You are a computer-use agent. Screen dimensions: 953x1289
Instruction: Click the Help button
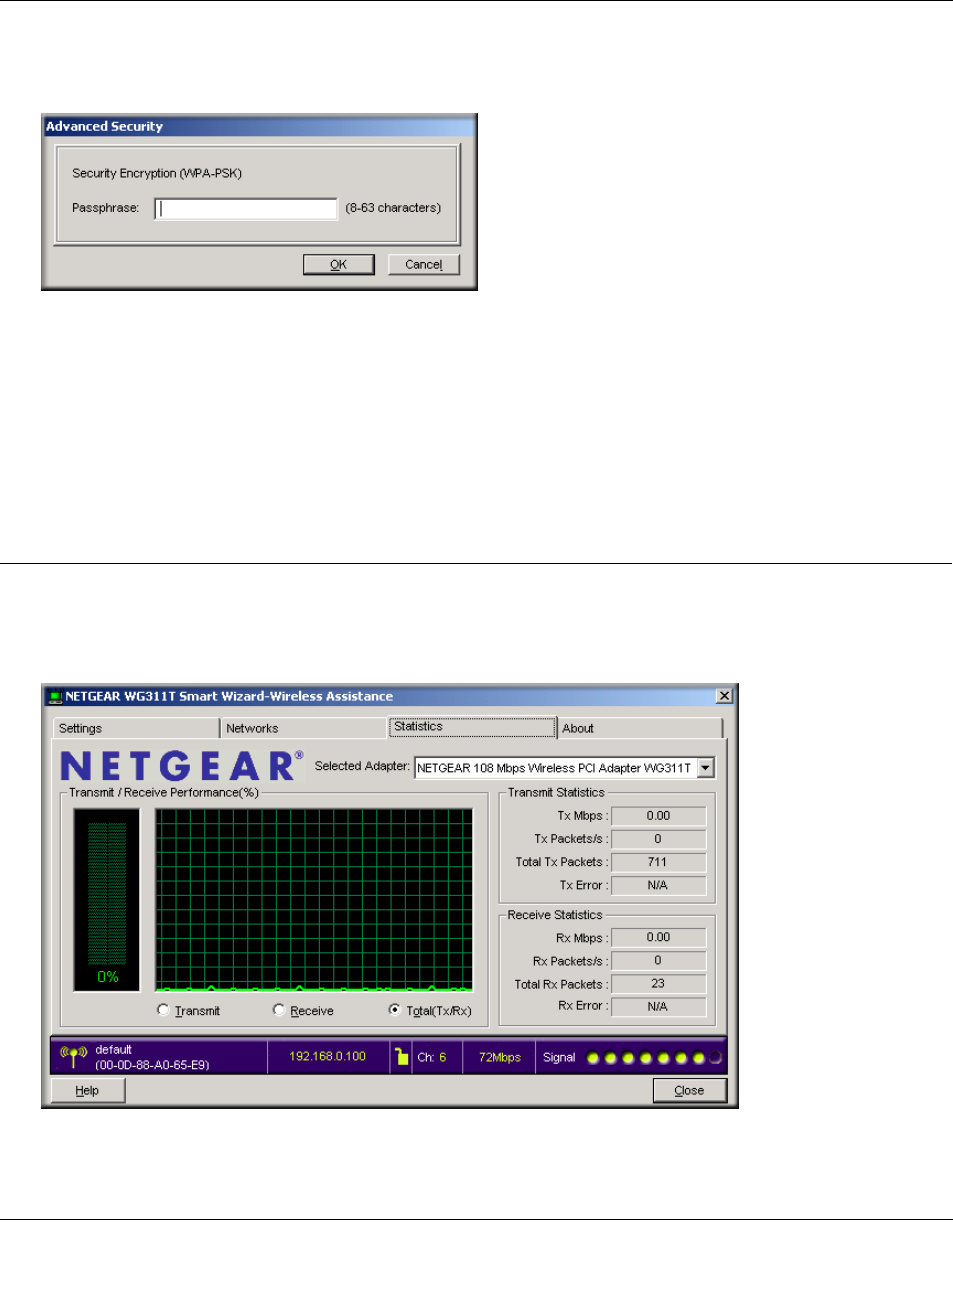pyautogui.click(x=88, y=1090)
